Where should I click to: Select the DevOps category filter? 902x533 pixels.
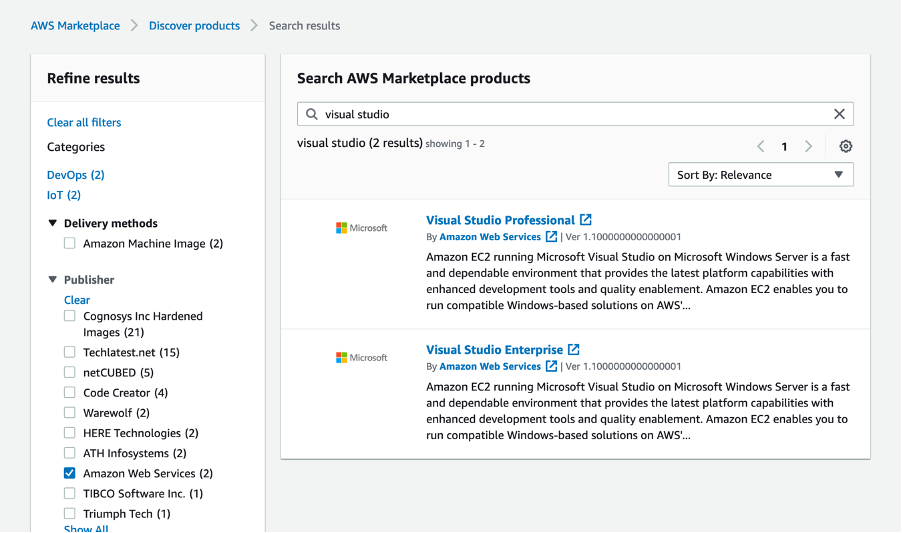click(x=76, y=175)
